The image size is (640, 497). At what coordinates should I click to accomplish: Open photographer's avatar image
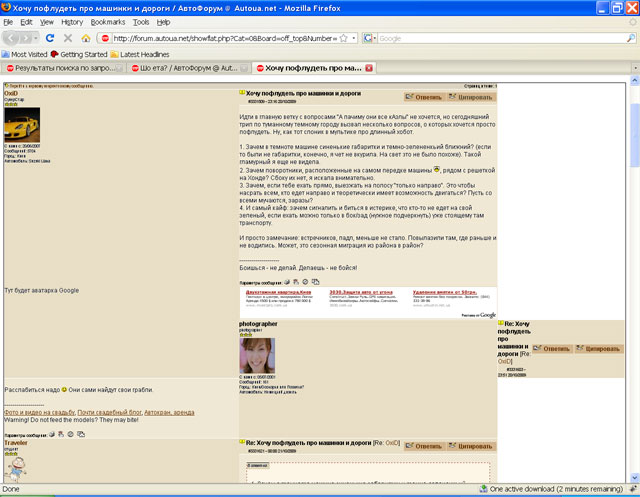(x=257, y=355)
